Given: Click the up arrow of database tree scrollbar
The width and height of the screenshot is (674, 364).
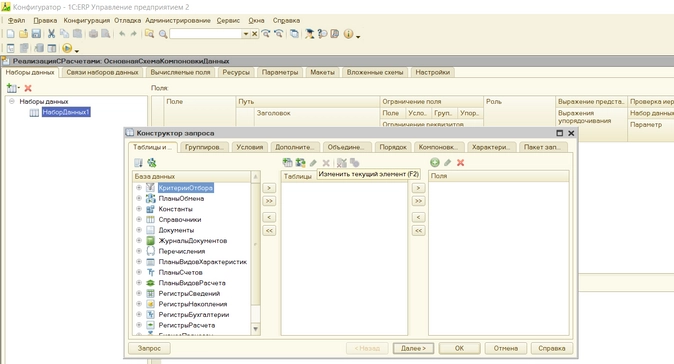Looking at the screenshot, I should coord(255,176).
